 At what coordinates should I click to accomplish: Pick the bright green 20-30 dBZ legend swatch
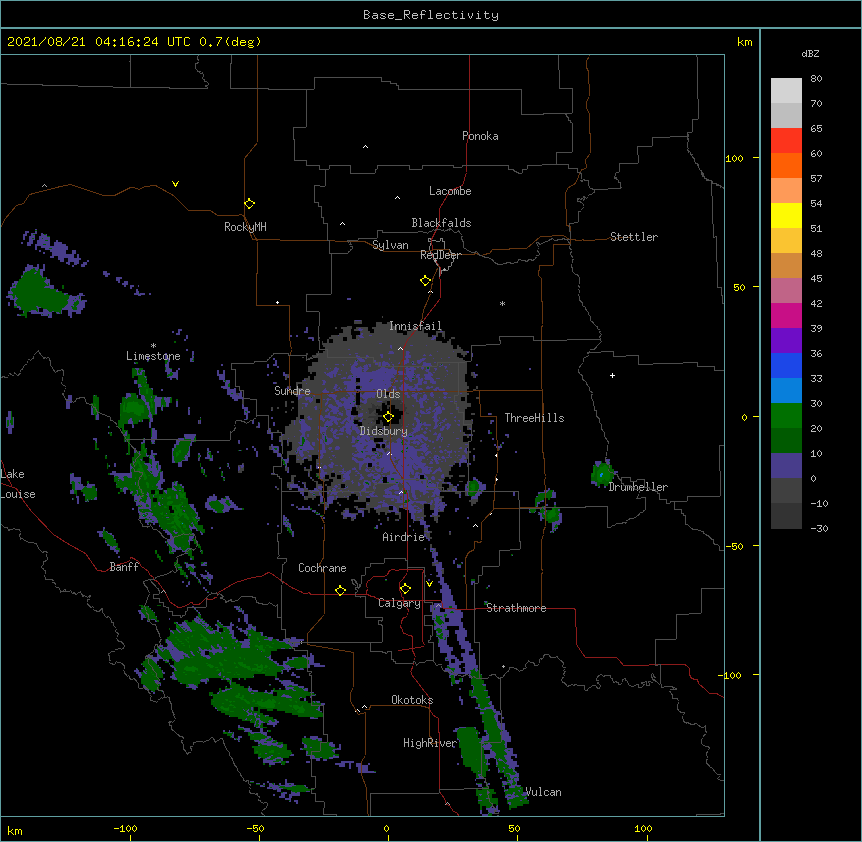786,416
